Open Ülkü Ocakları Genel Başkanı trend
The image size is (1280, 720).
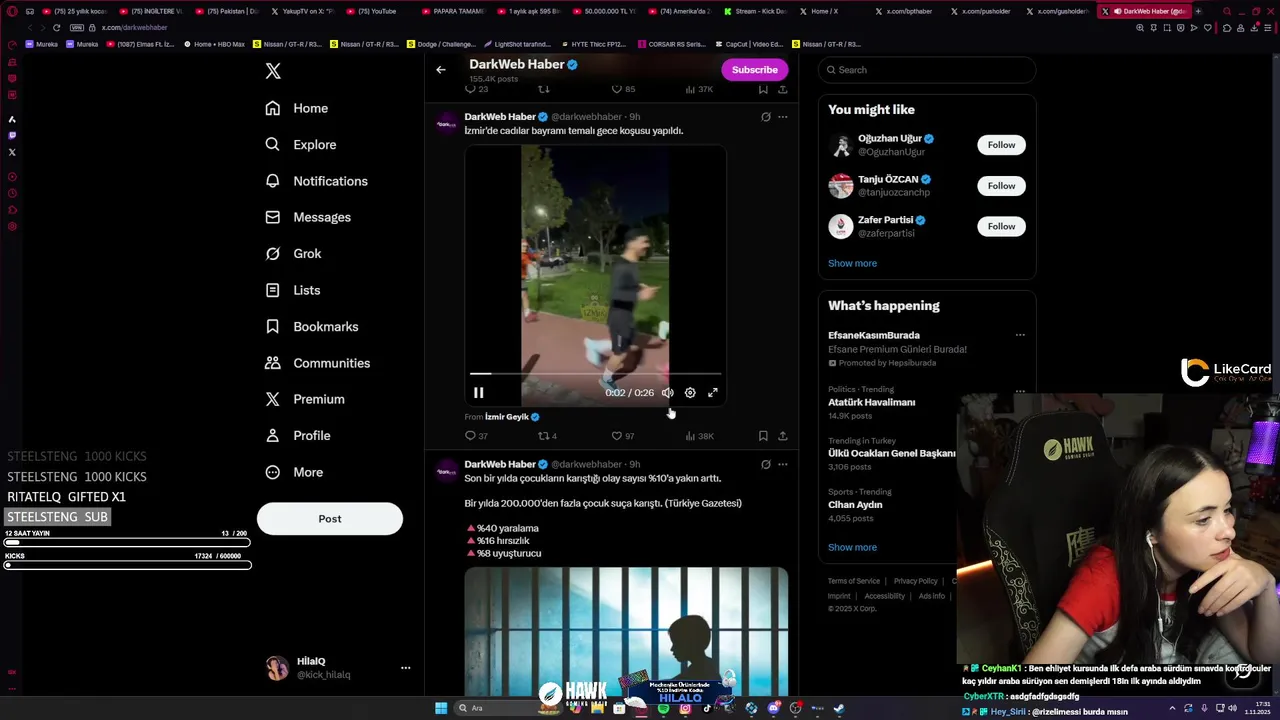tap(892, 453)
